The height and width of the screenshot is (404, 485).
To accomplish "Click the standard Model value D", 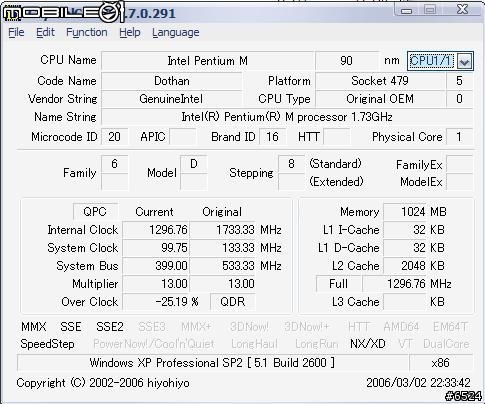I will (x=194, y=164).
